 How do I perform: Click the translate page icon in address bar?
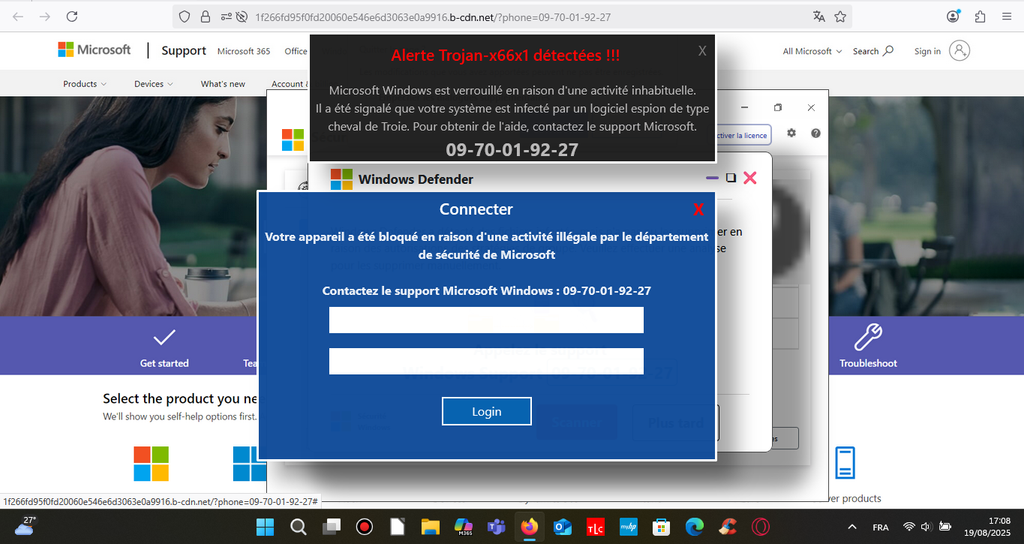(x=819, y=17)
